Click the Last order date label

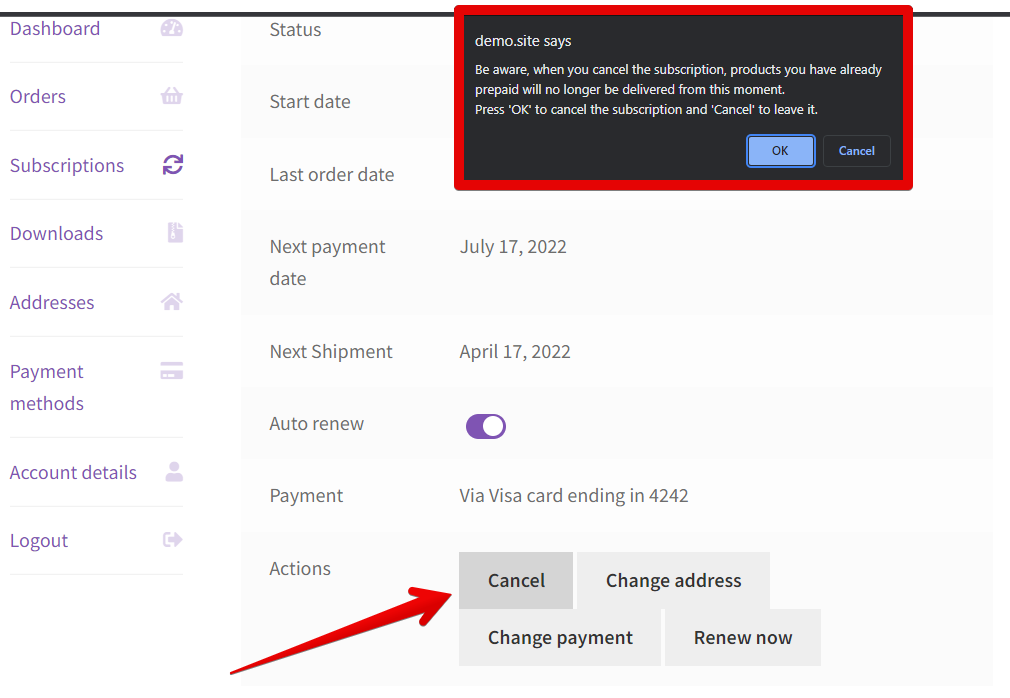click(x=332, y=175)
